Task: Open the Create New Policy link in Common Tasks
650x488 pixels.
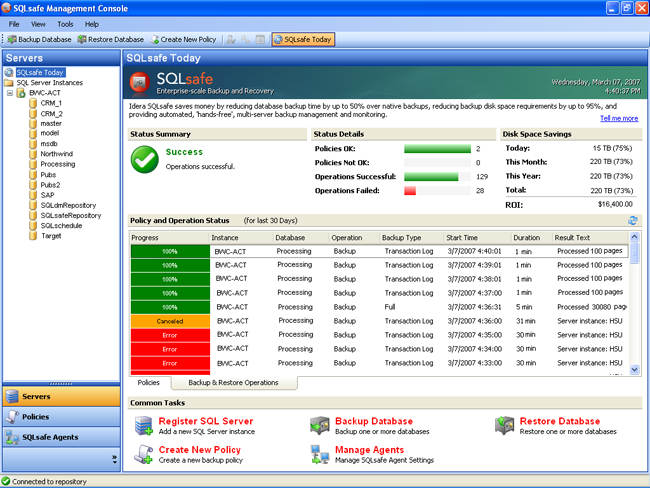Action: coord(199,450)
